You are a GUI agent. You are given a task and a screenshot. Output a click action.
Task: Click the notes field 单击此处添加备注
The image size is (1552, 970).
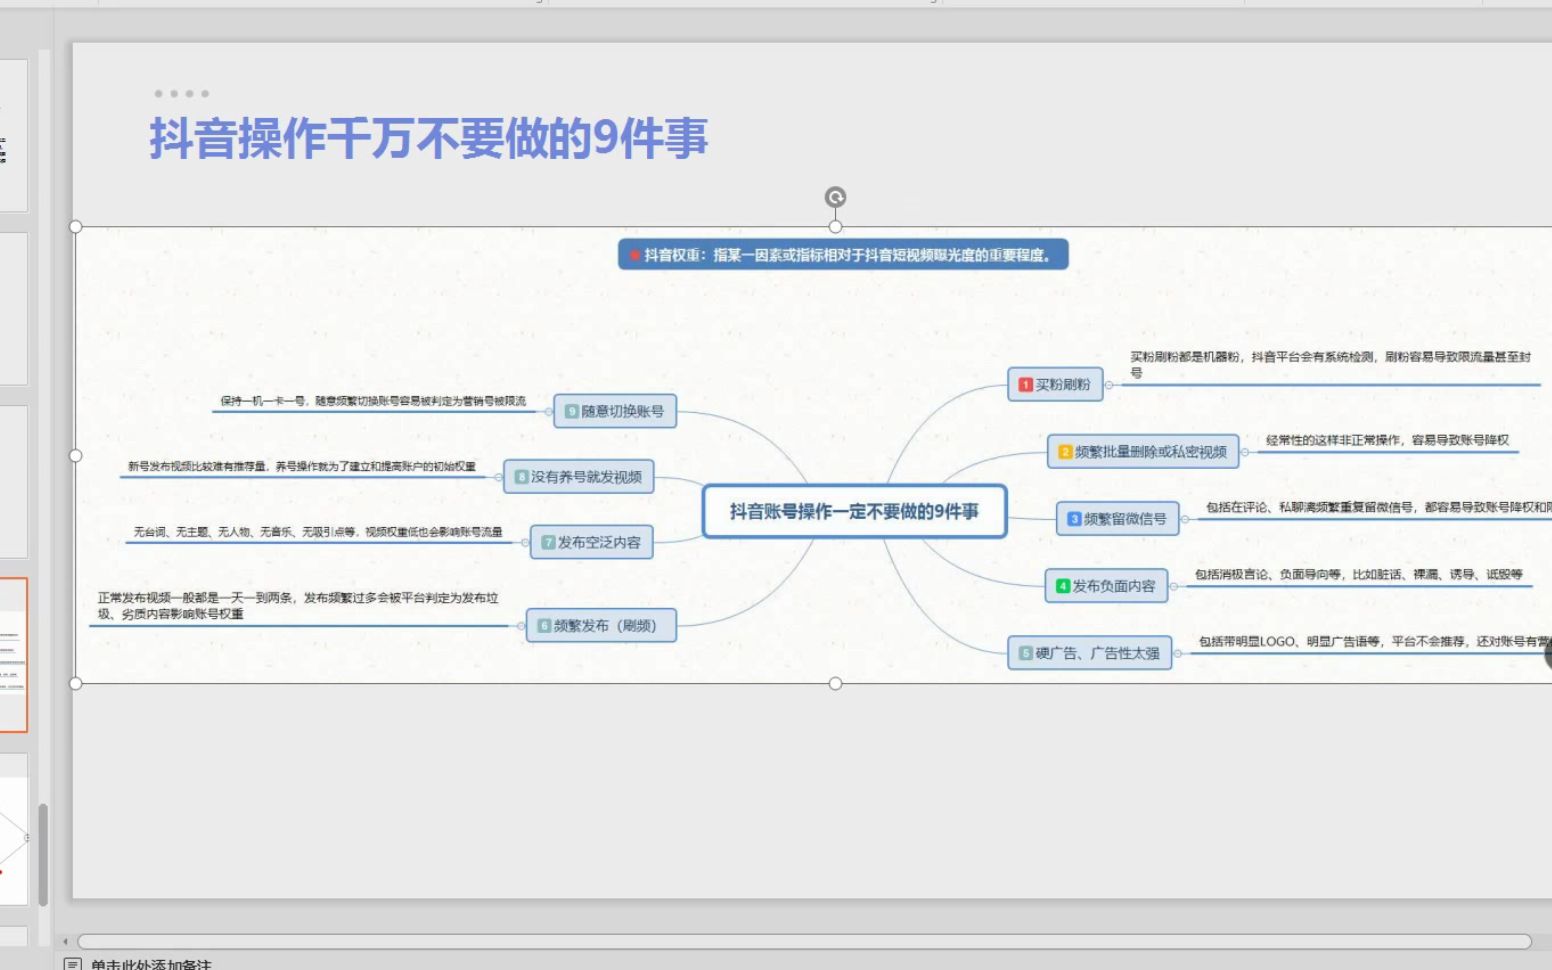point(151,964)
